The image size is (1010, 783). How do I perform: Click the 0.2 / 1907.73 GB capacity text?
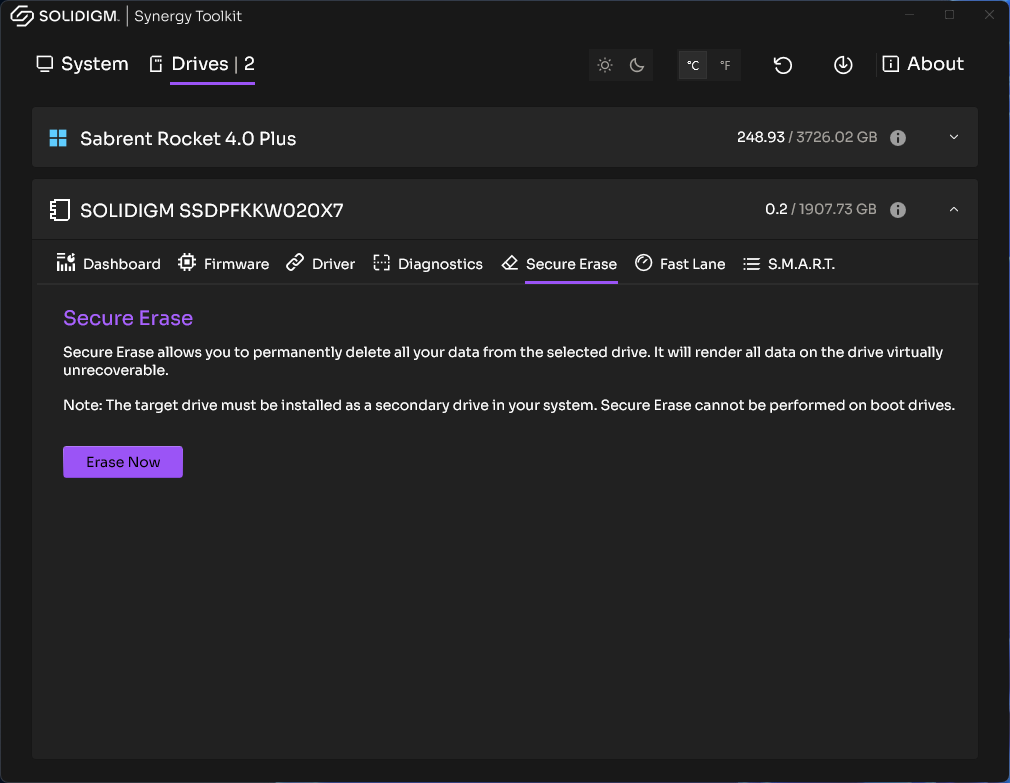821,209
